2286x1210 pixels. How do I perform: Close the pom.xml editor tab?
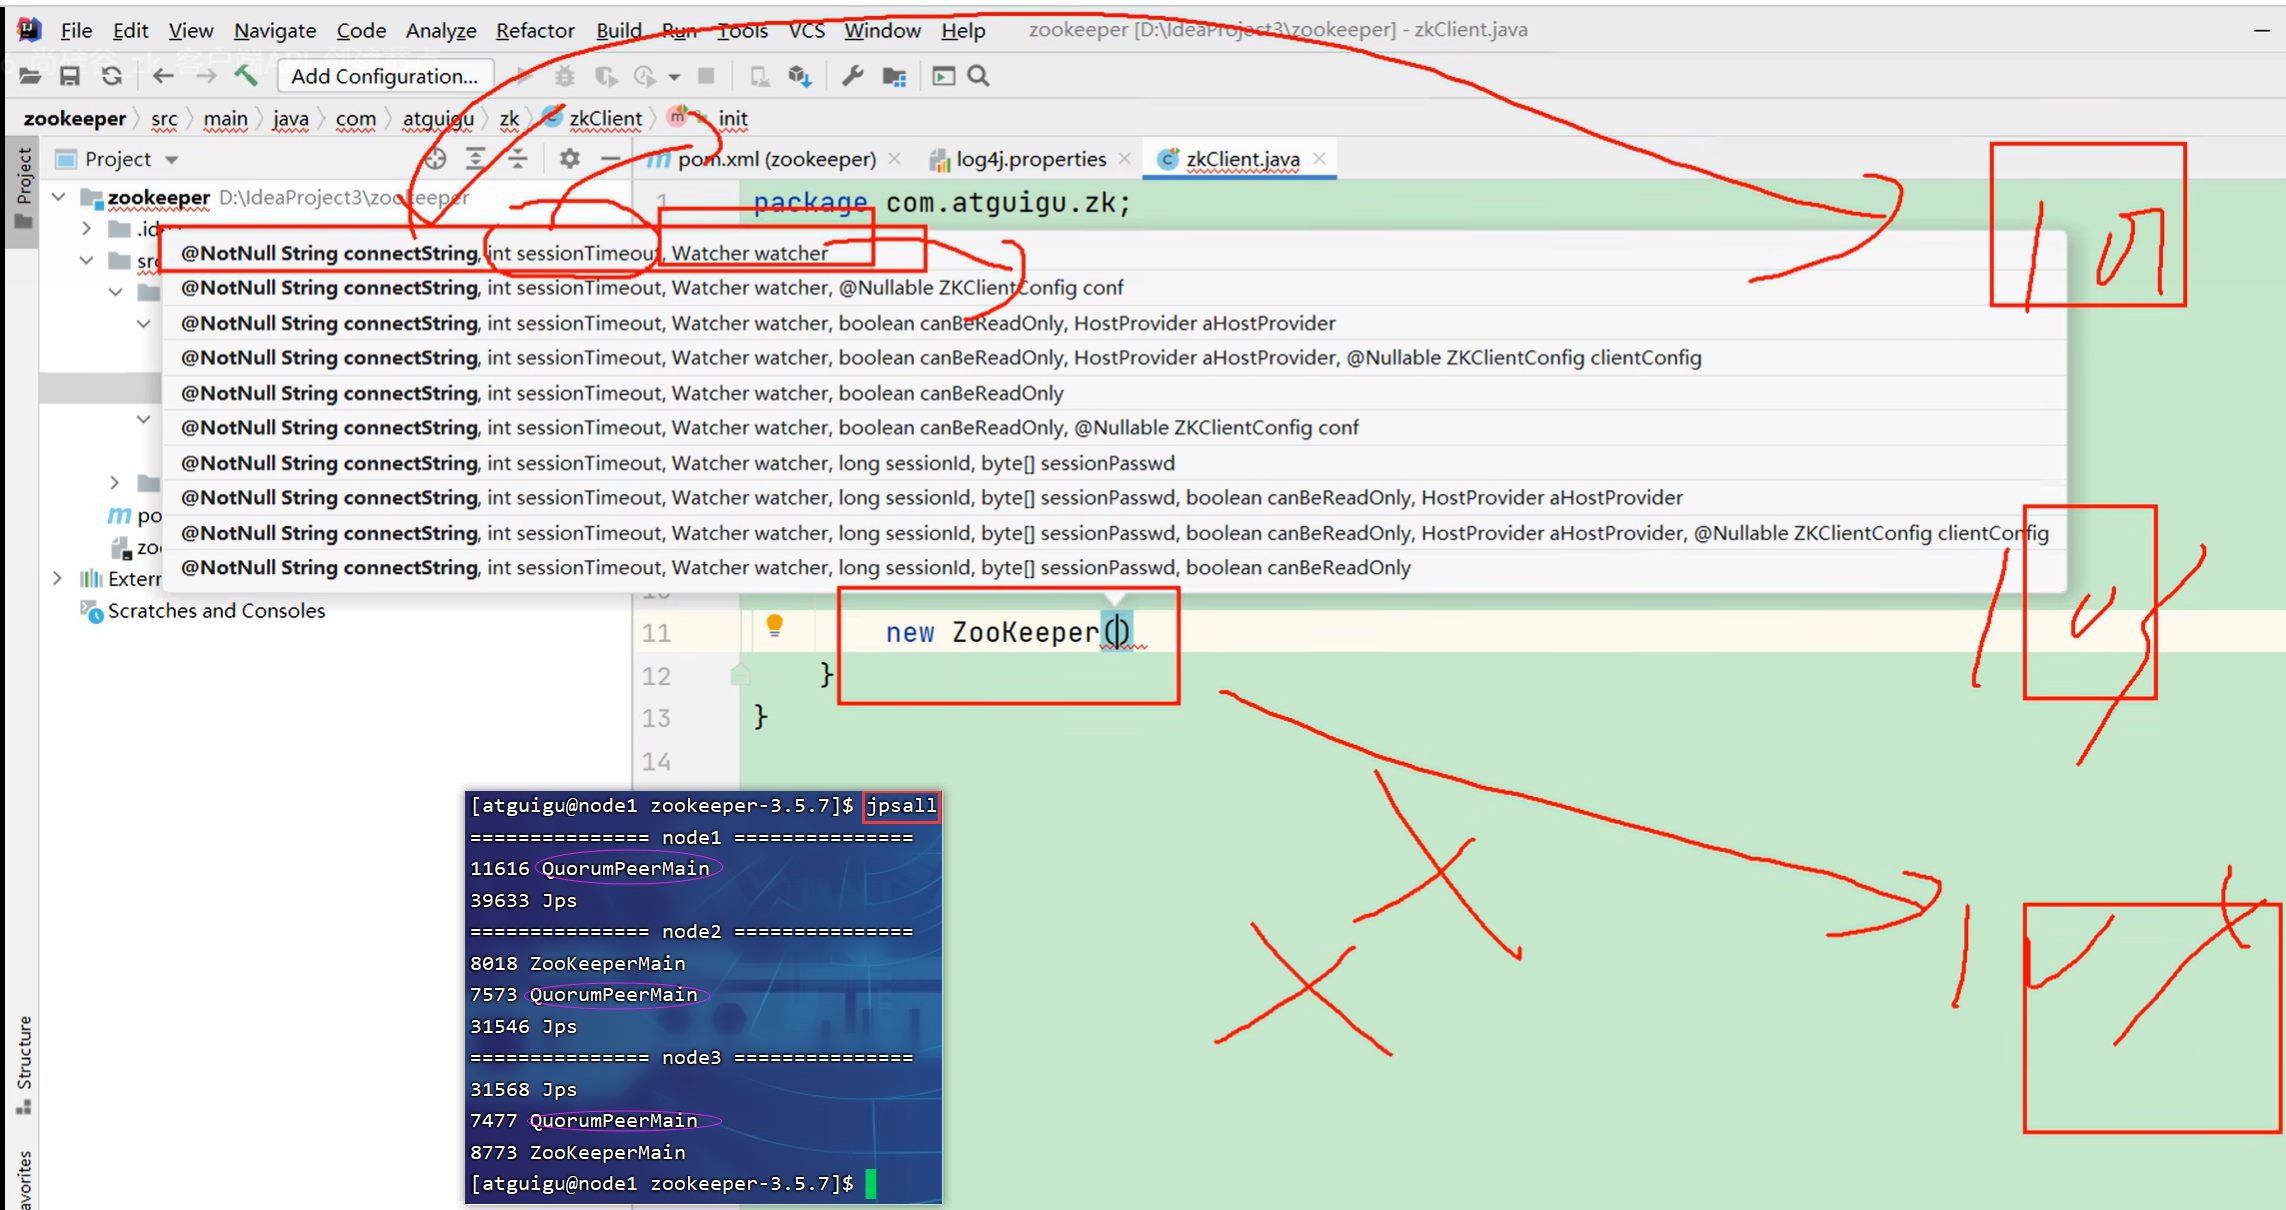[x=894, y=158]
